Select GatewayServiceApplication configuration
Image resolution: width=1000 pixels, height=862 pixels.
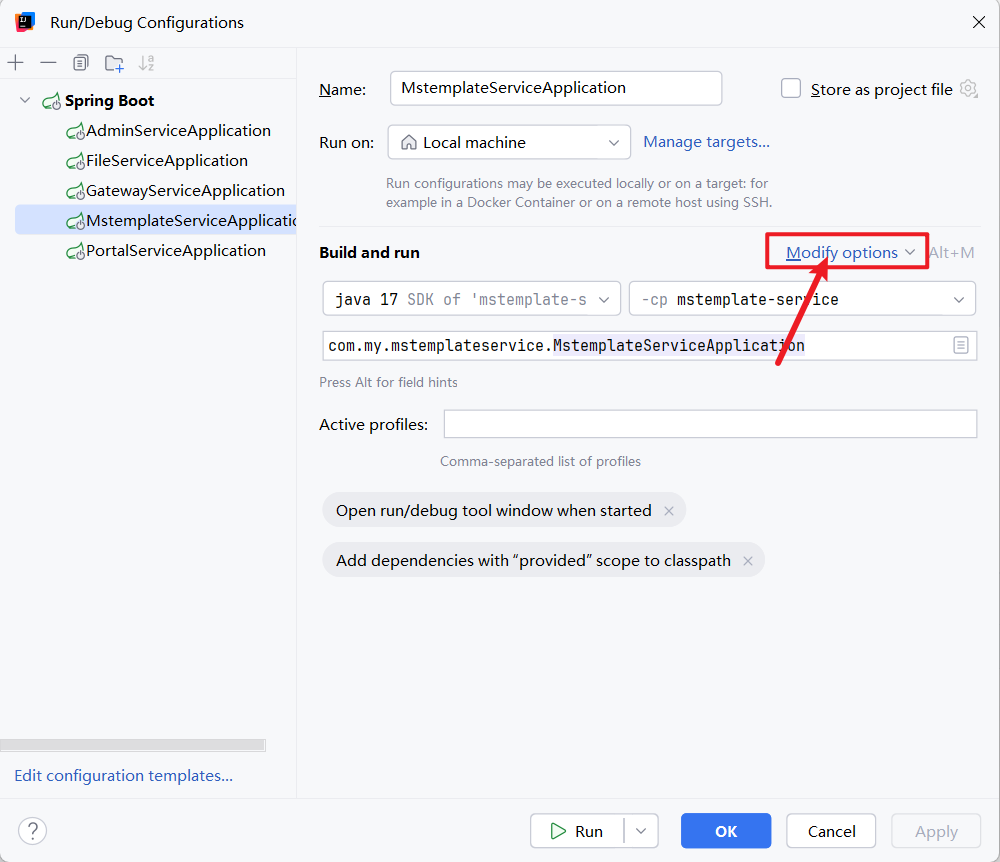click(175, 191)
